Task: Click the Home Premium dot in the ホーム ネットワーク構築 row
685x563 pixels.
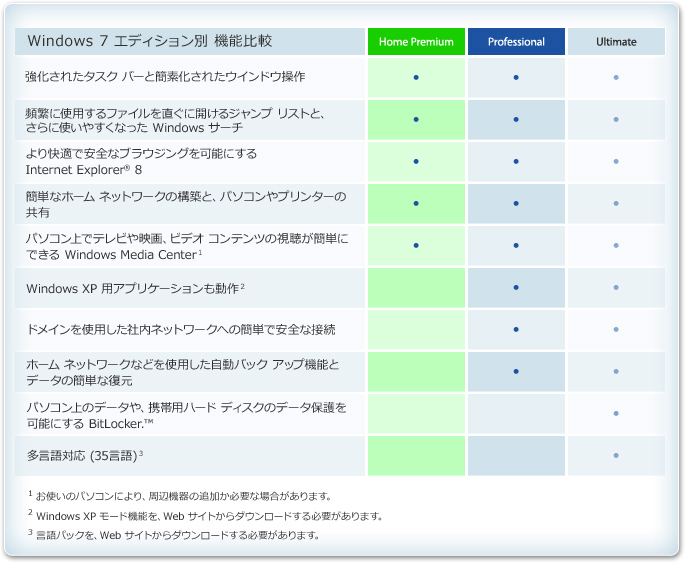Action: click(x=416, y=203)
